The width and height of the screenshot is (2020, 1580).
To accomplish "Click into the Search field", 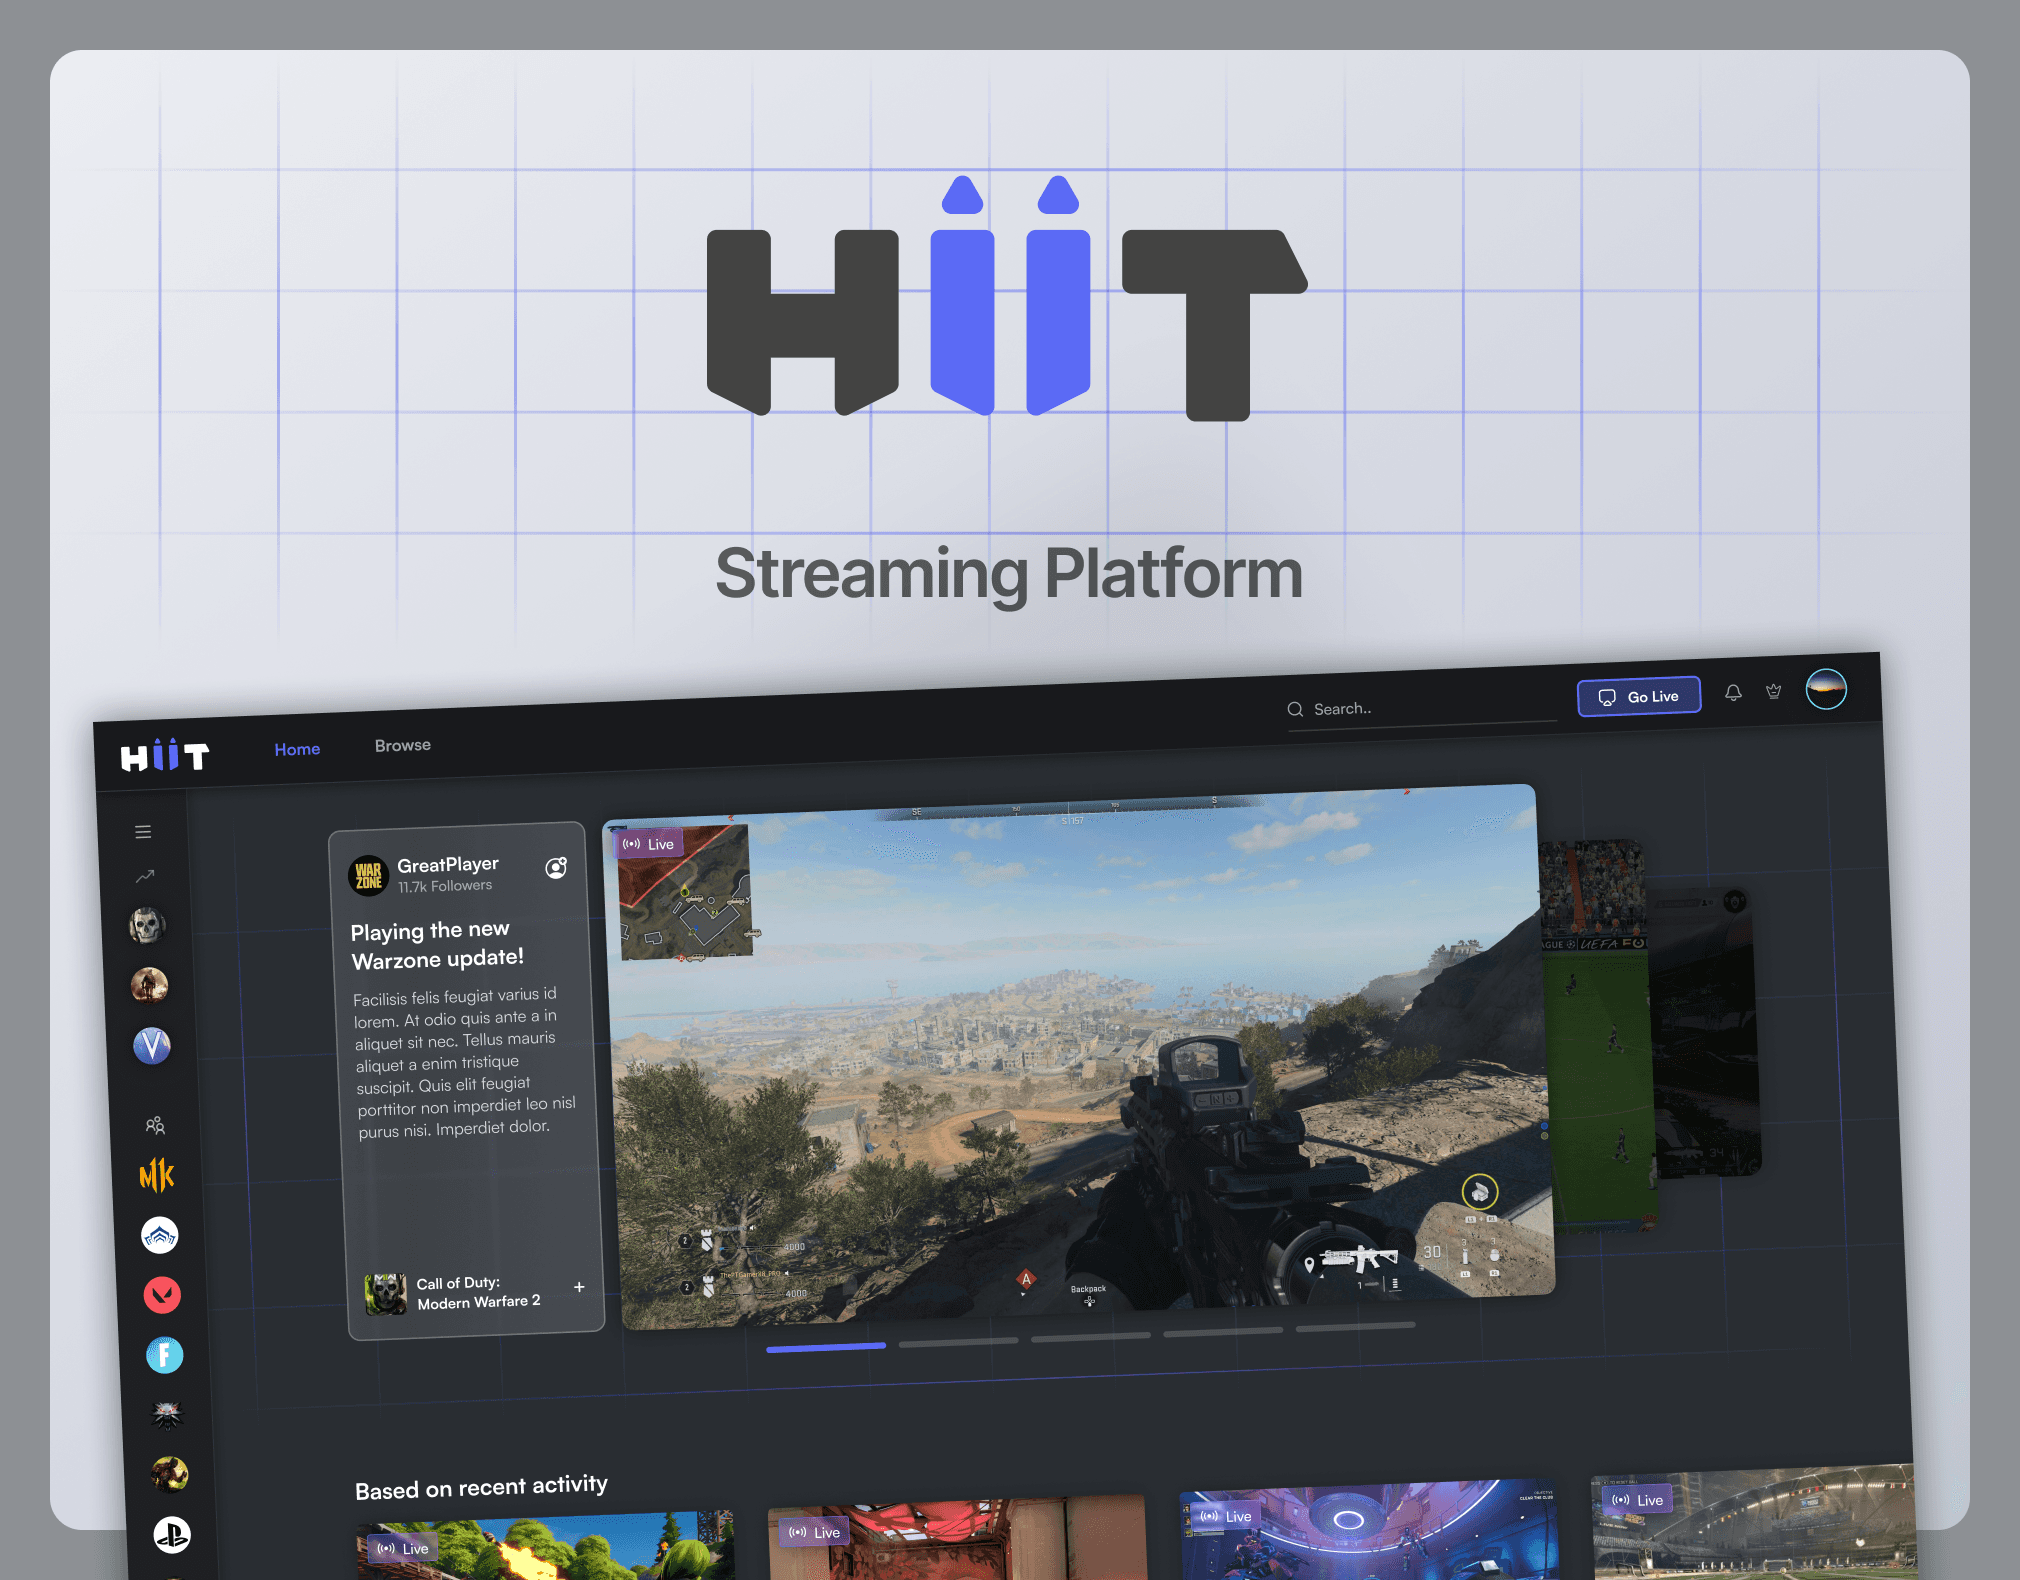I will pos(1420,707).
